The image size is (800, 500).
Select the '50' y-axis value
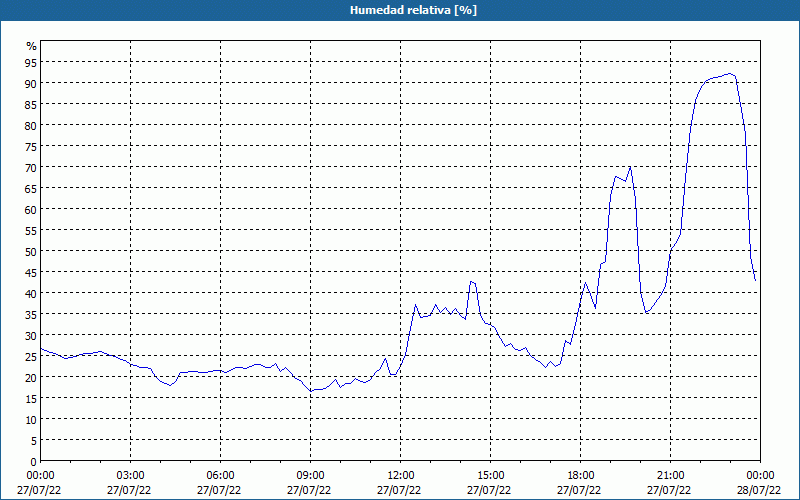(31, 251)
